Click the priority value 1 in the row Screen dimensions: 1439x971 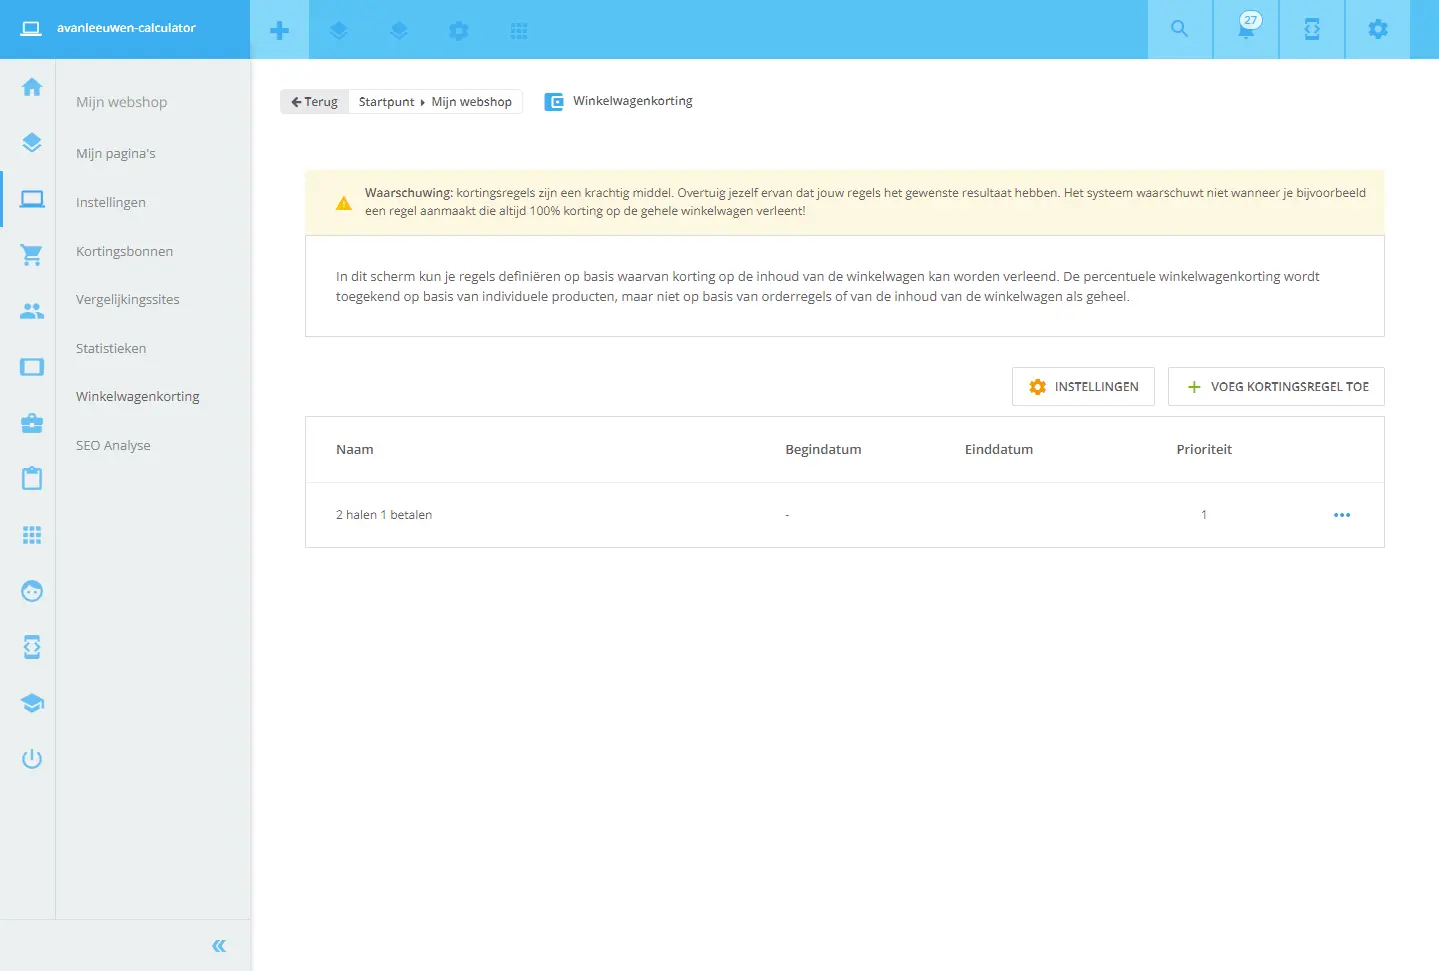[x=1204, y=515]
